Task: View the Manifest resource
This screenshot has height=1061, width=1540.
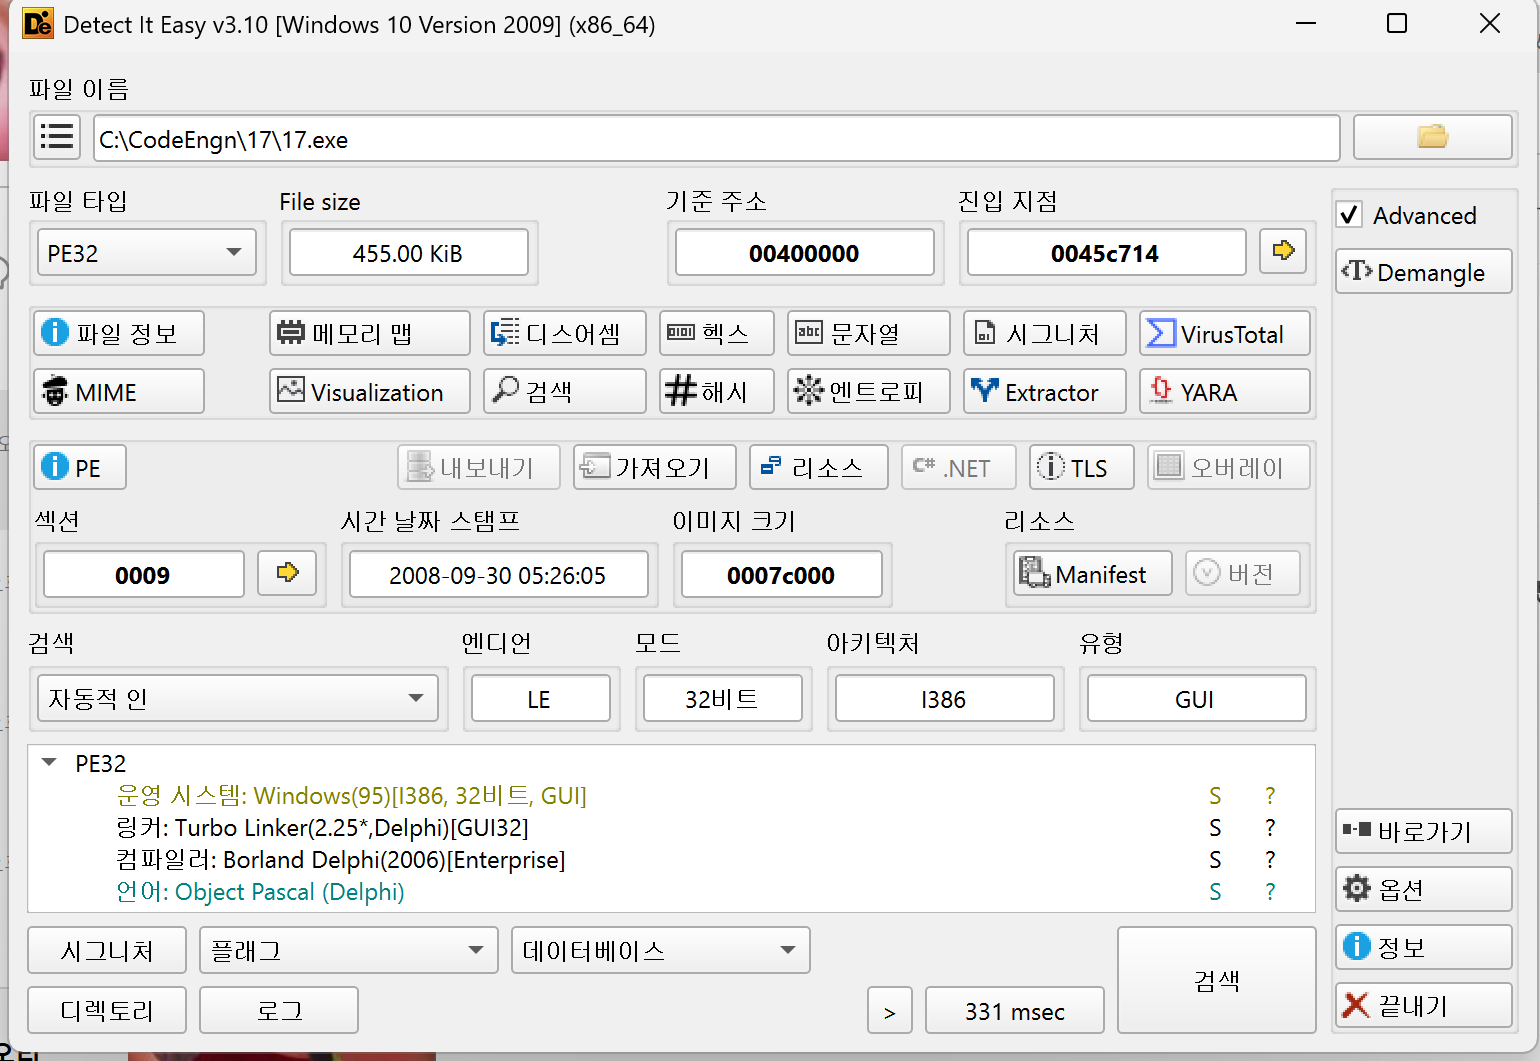Action: pos(1092,573)
